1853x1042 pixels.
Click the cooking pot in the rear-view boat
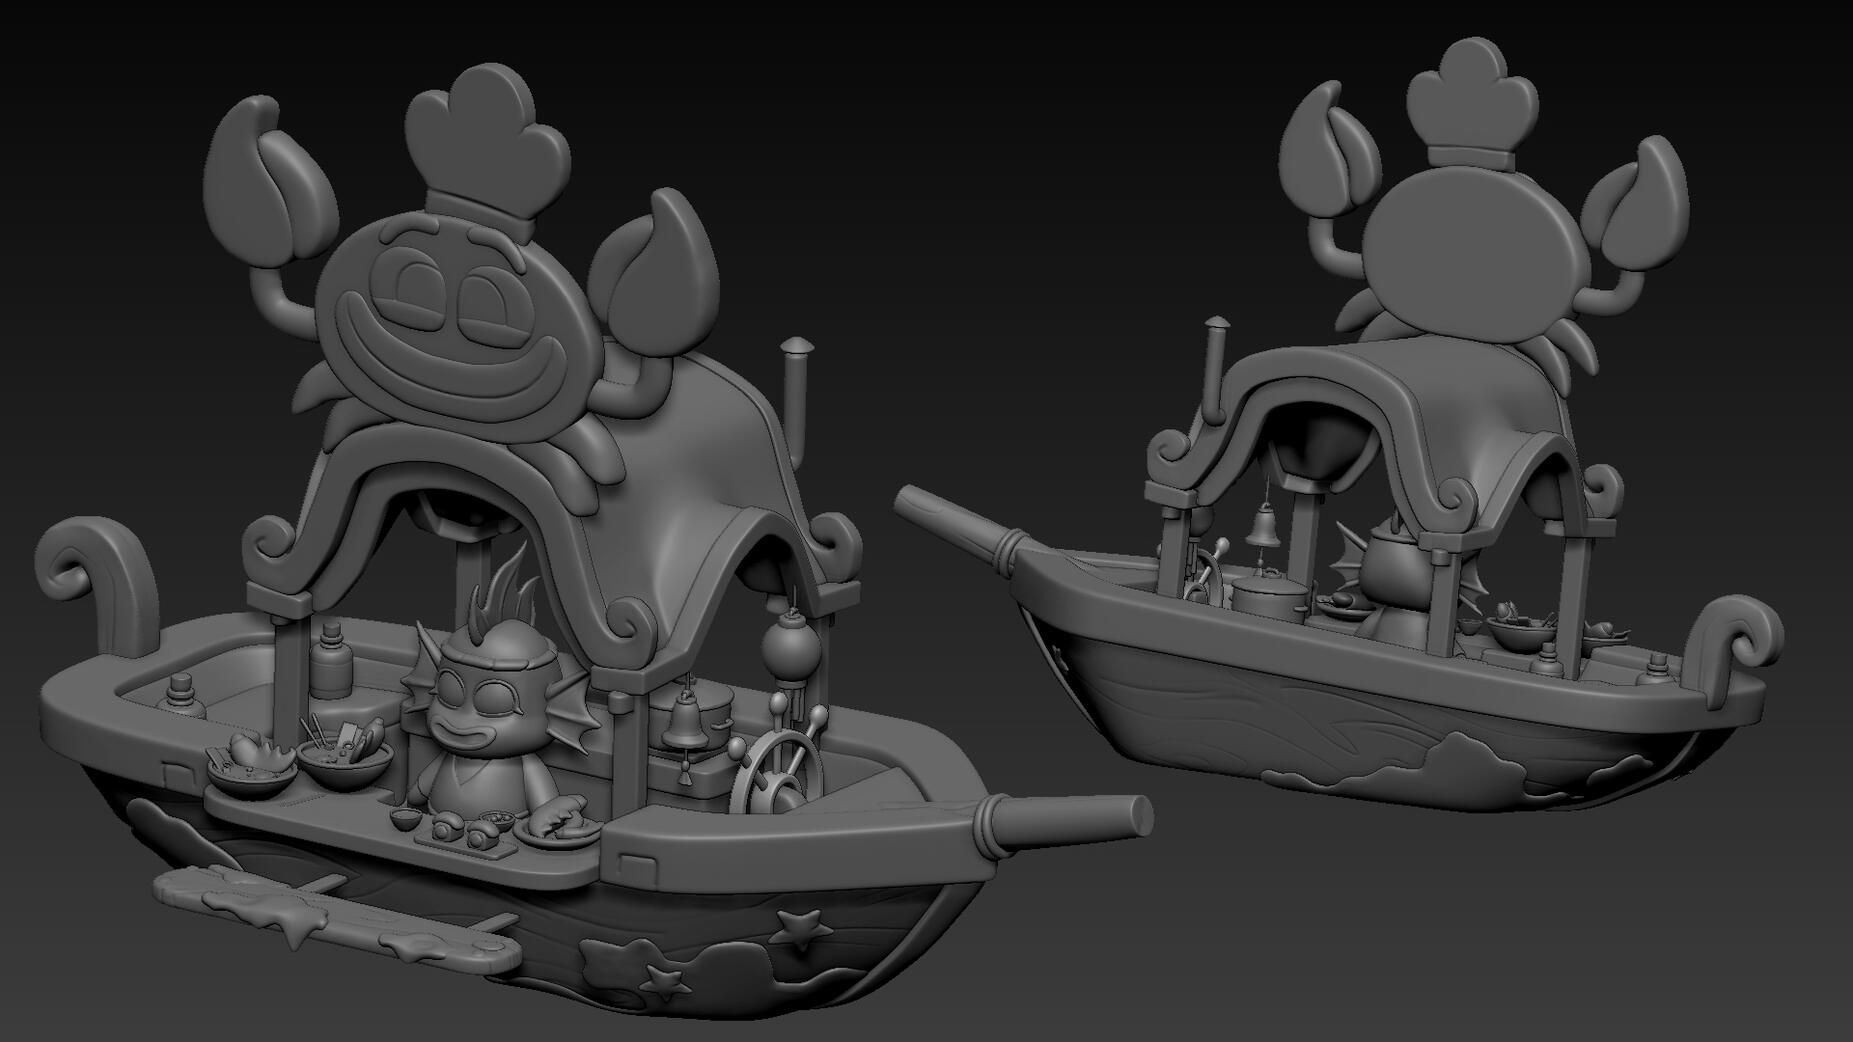[1268, 596]
